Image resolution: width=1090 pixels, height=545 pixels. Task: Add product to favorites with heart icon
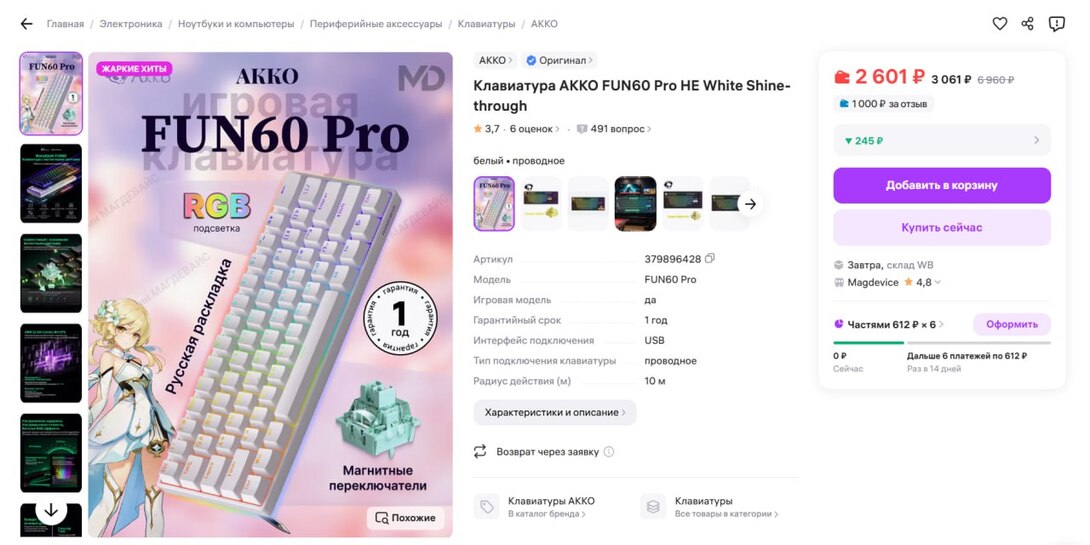1000,24
